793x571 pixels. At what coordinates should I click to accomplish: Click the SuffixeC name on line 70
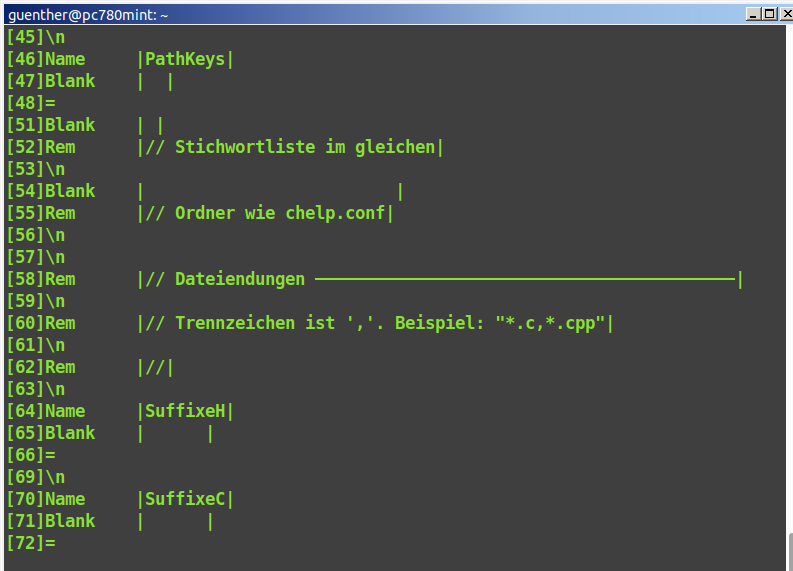(x=185, y=499)
